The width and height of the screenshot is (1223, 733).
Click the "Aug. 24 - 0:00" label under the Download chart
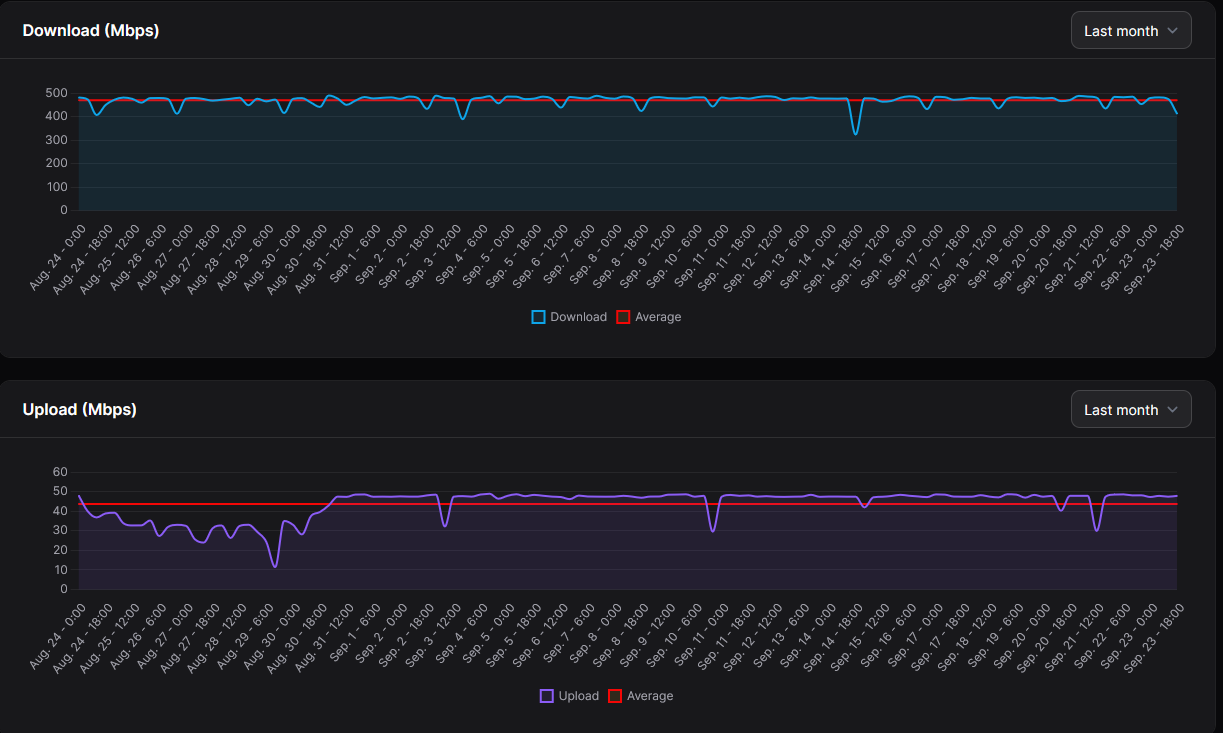pyautogui.click(x=55, y=258)
